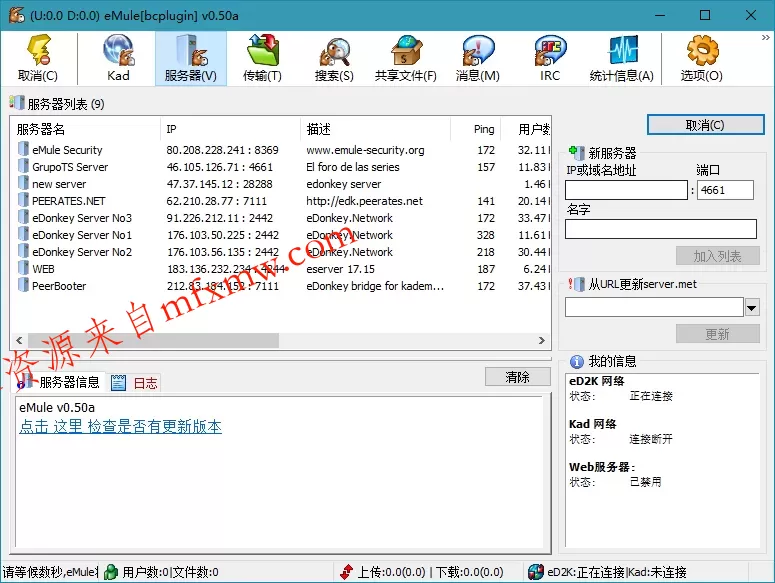
Task: Click the 取消(C) button in the right panel
Action: (705, 125)
